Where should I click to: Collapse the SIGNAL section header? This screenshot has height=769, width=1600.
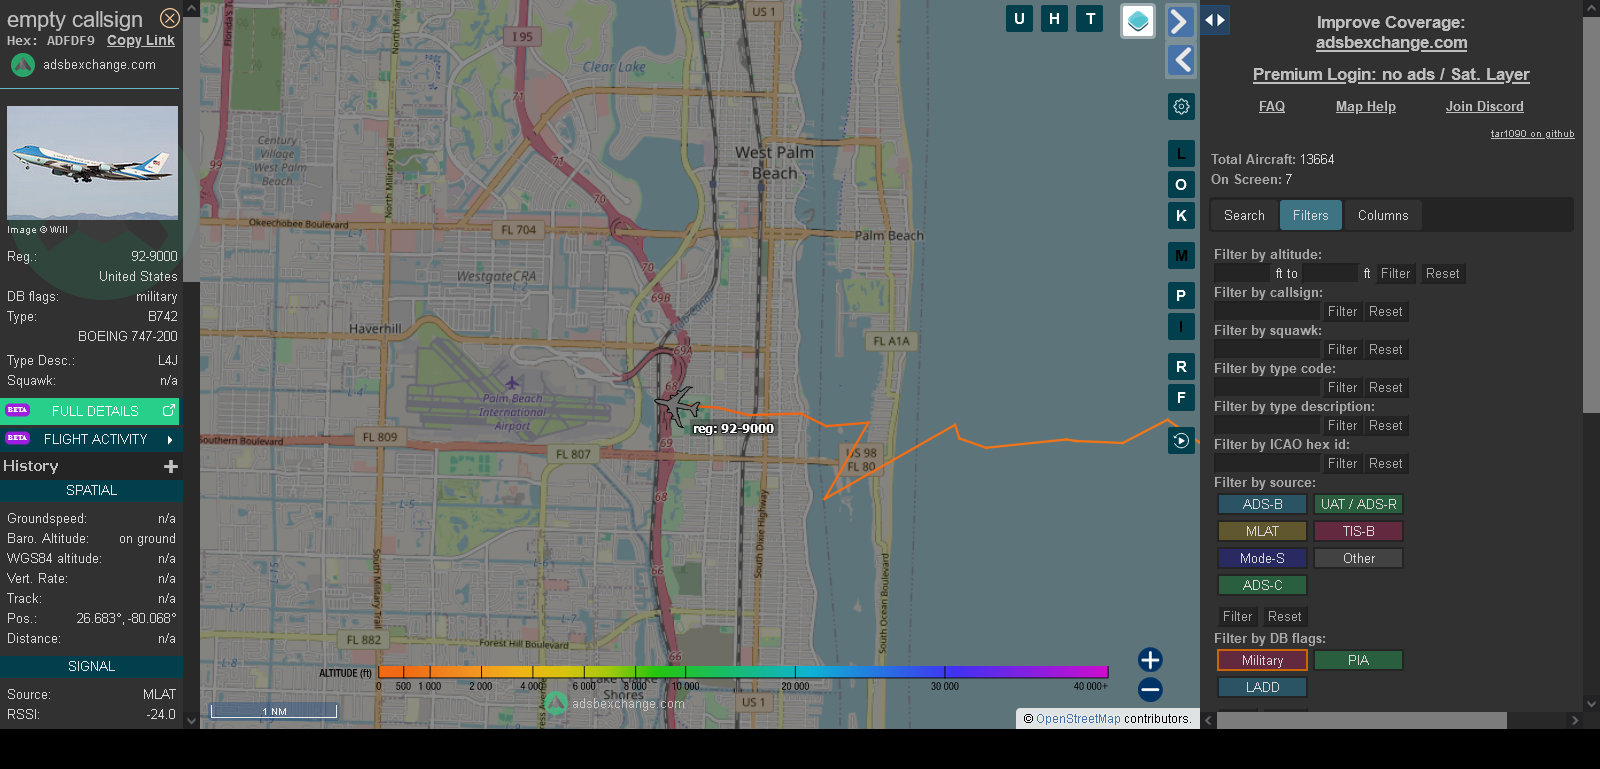coord(91,666)
